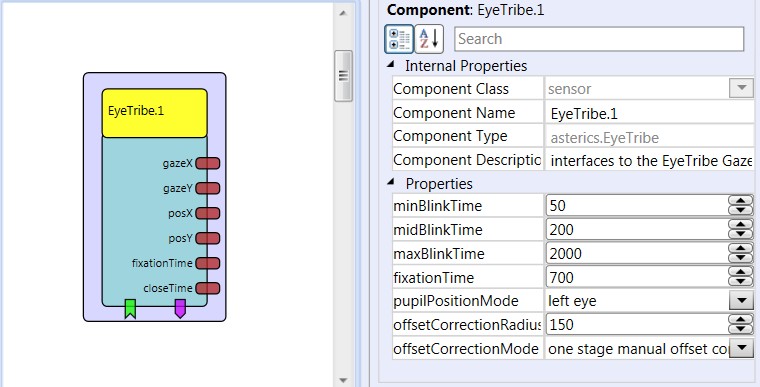Decrease fixationTime property with down arrow
This screenshot has height=387, width=760.
pos(741,282)
